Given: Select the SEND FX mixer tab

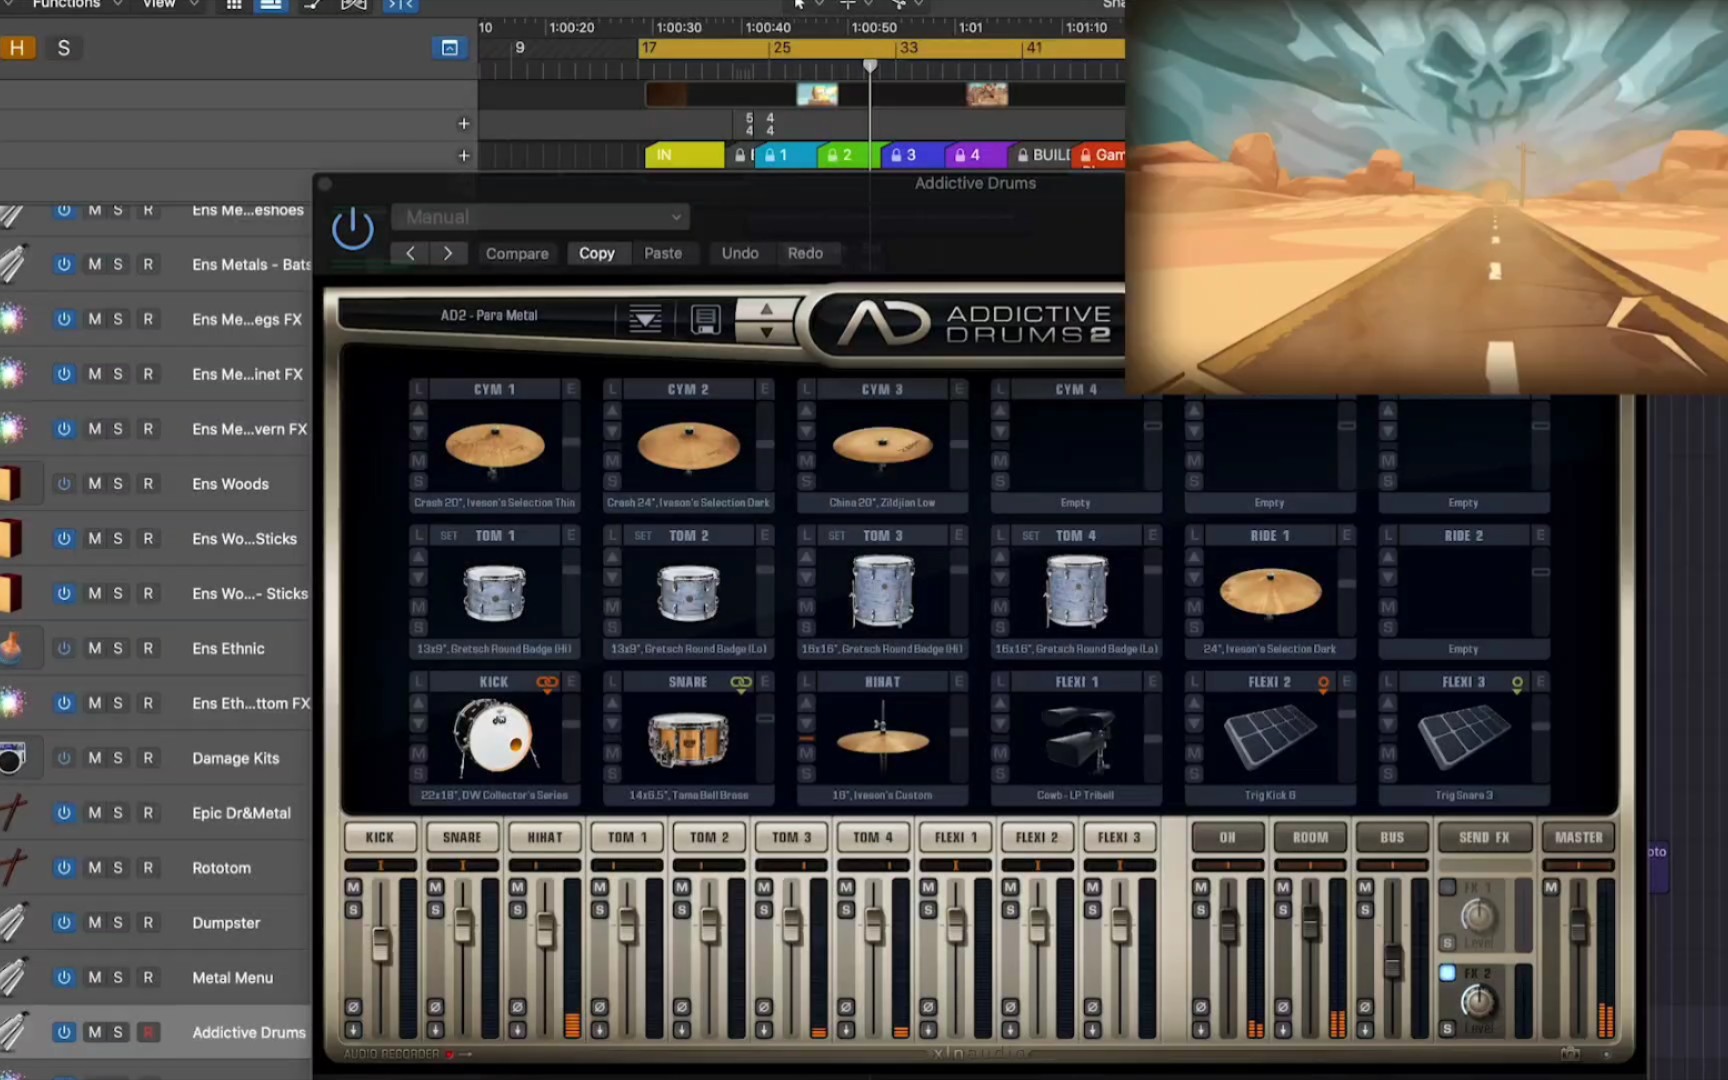Looking at the screenshot, I should pos(1484,837).
